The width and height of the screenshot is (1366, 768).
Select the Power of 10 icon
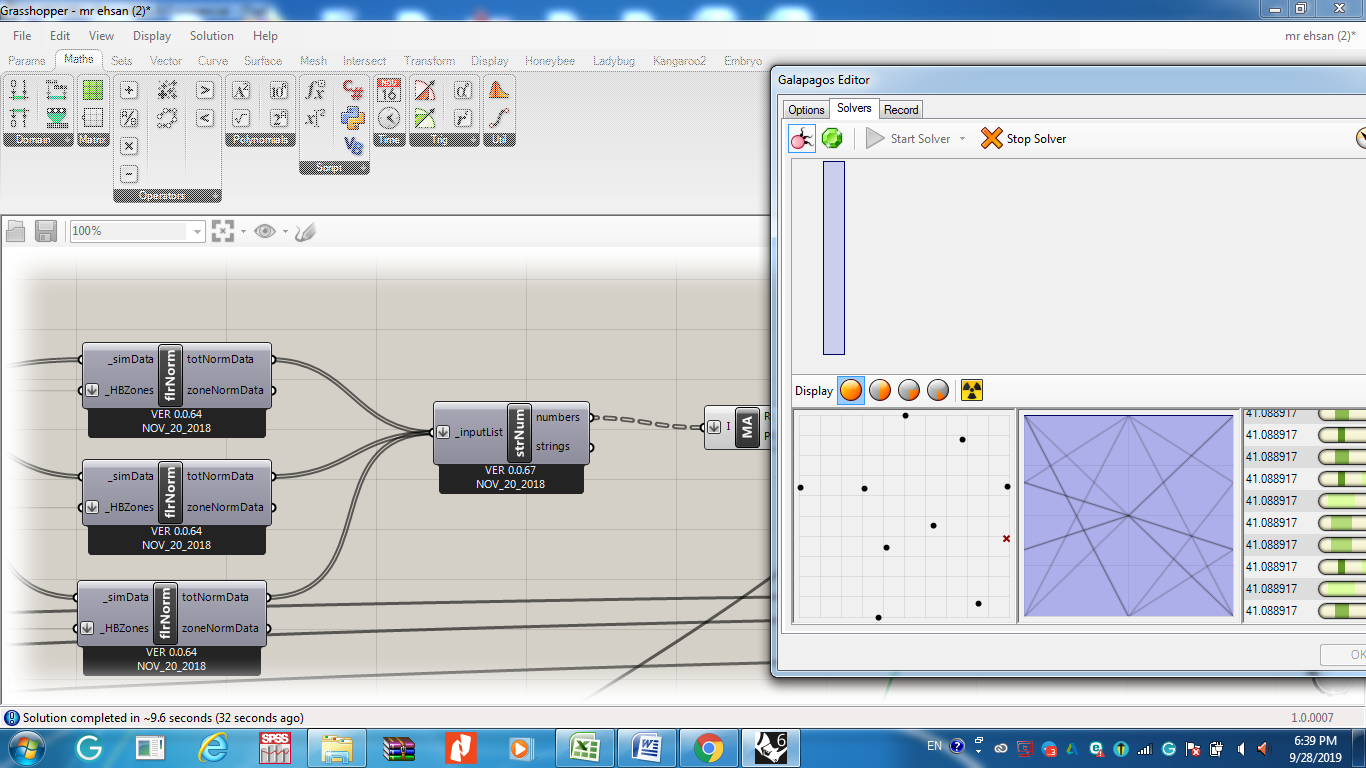[x=279, y=91]
